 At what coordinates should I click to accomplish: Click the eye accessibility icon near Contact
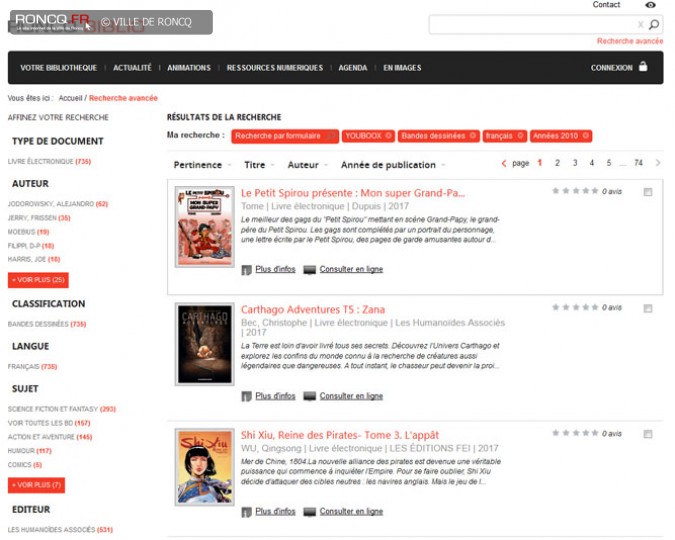coord(650,5)
